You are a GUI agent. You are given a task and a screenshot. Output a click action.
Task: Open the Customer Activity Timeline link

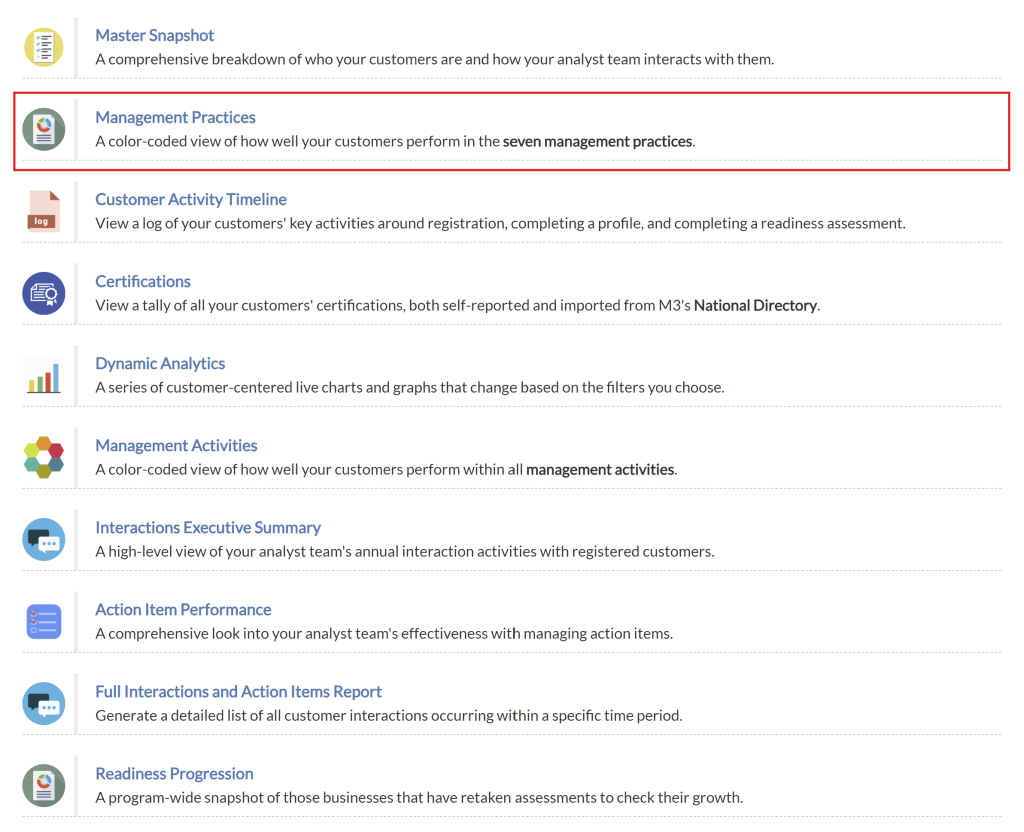(x=190, y=199)
